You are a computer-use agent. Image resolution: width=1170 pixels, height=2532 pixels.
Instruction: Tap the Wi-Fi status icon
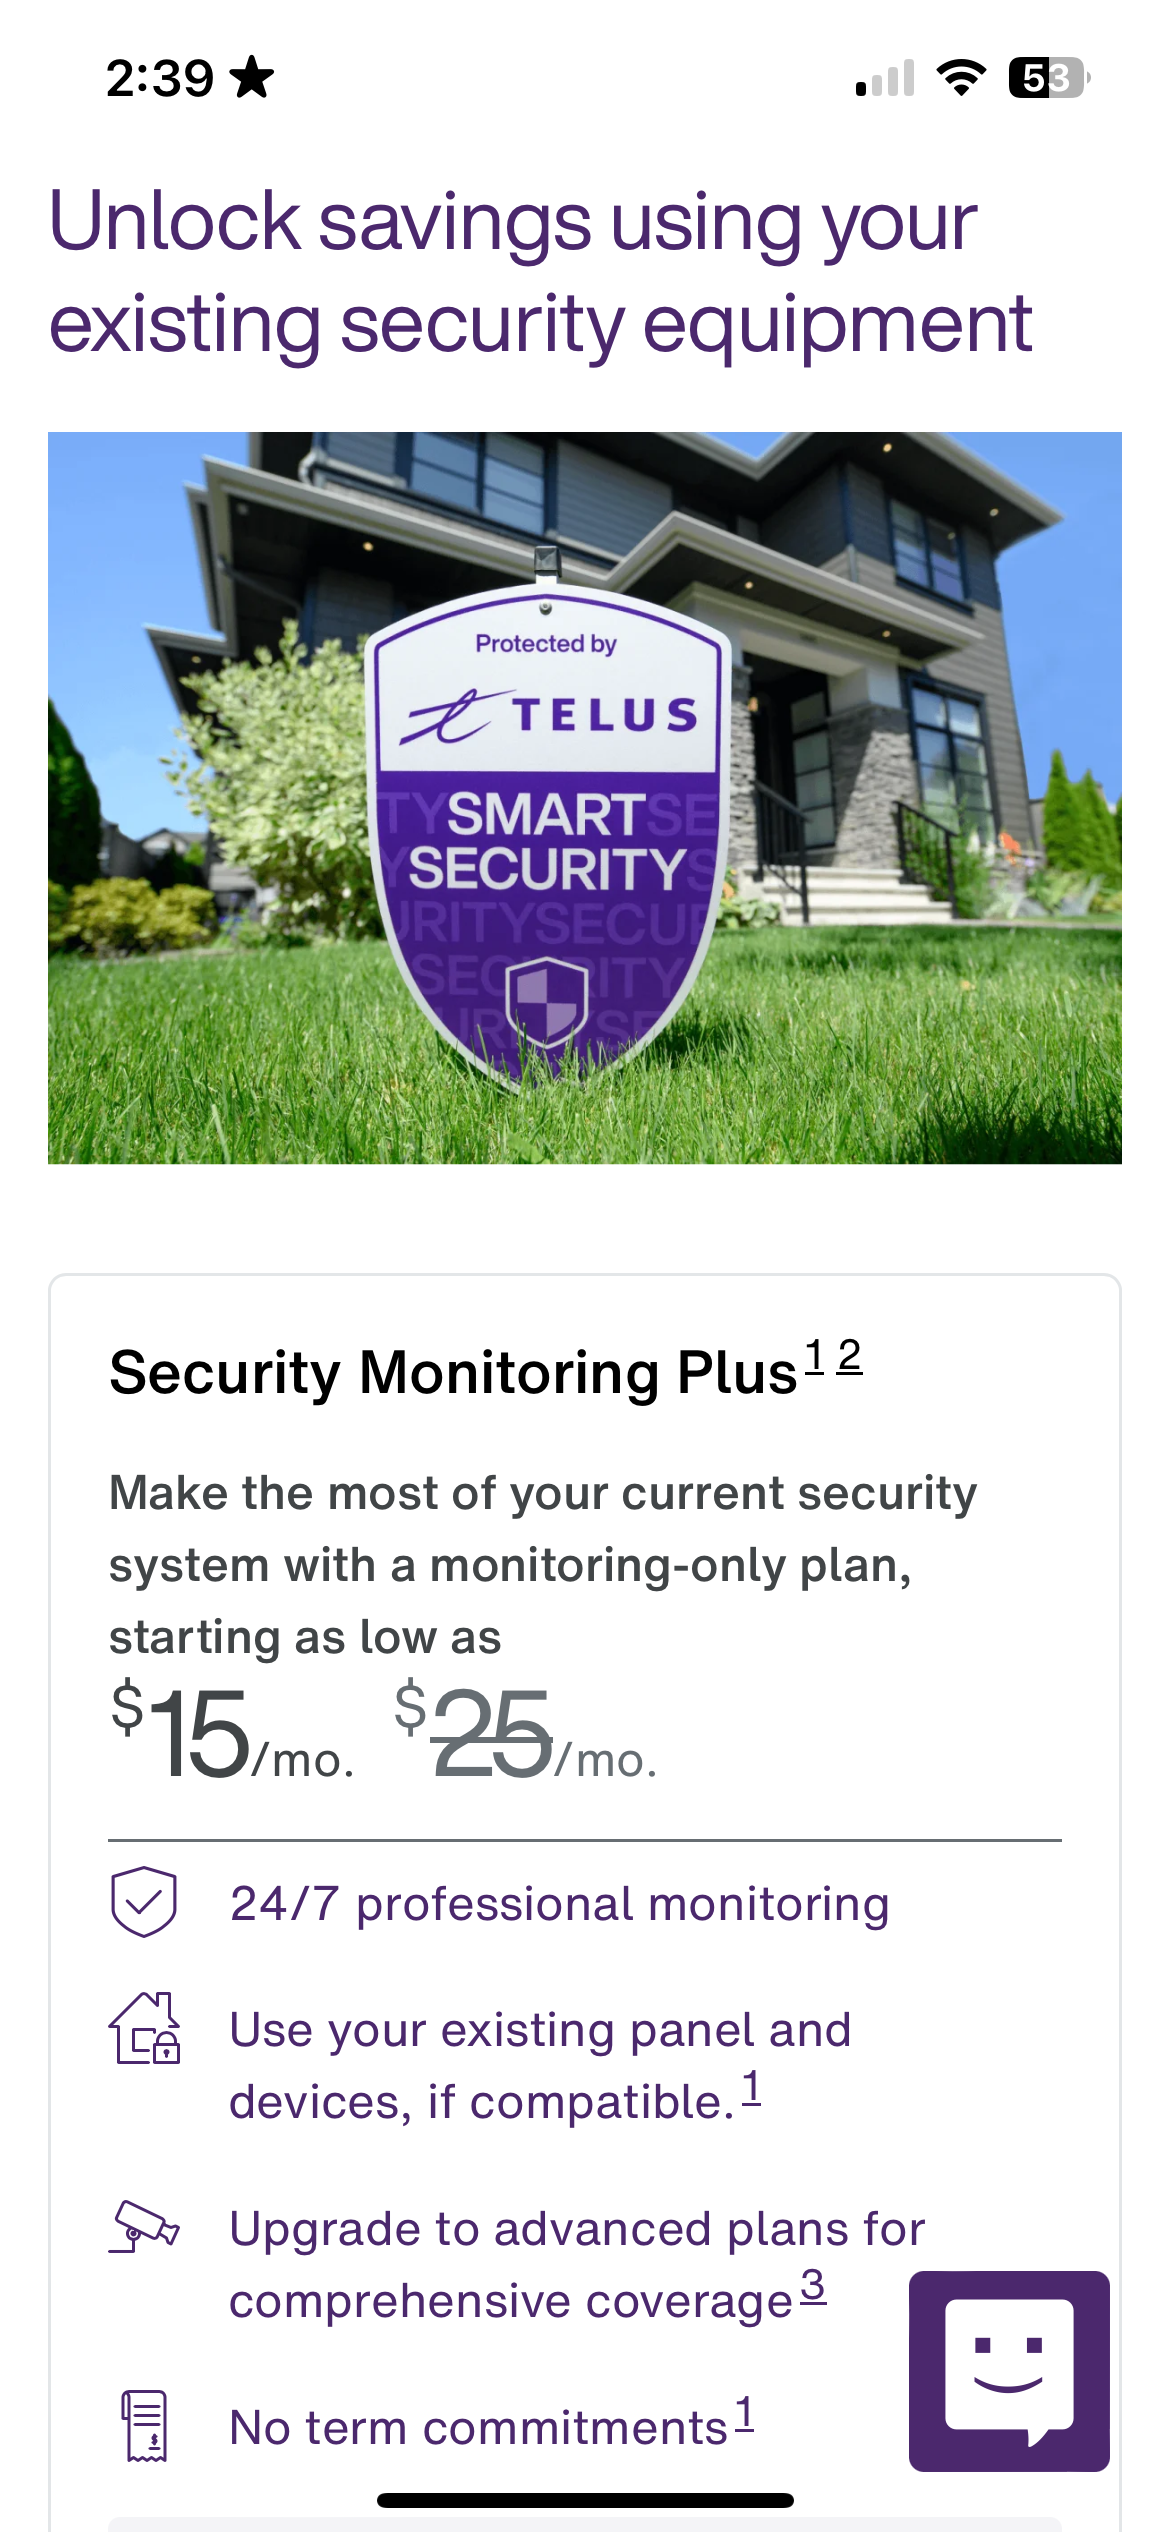point(960,78)
